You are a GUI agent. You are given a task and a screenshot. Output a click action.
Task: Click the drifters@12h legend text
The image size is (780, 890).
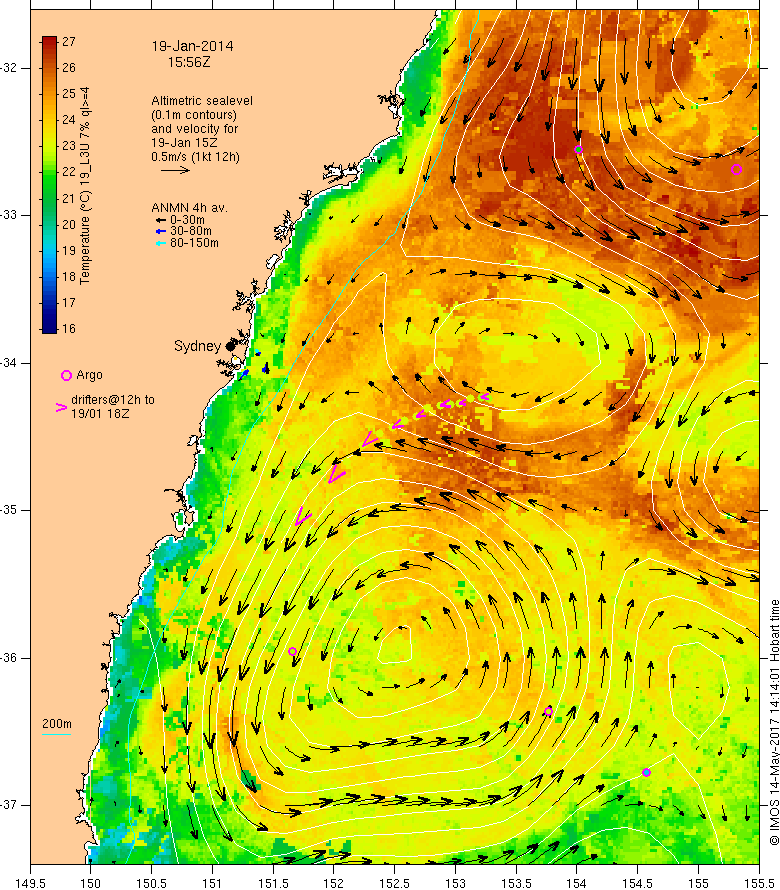click(112, 406)
